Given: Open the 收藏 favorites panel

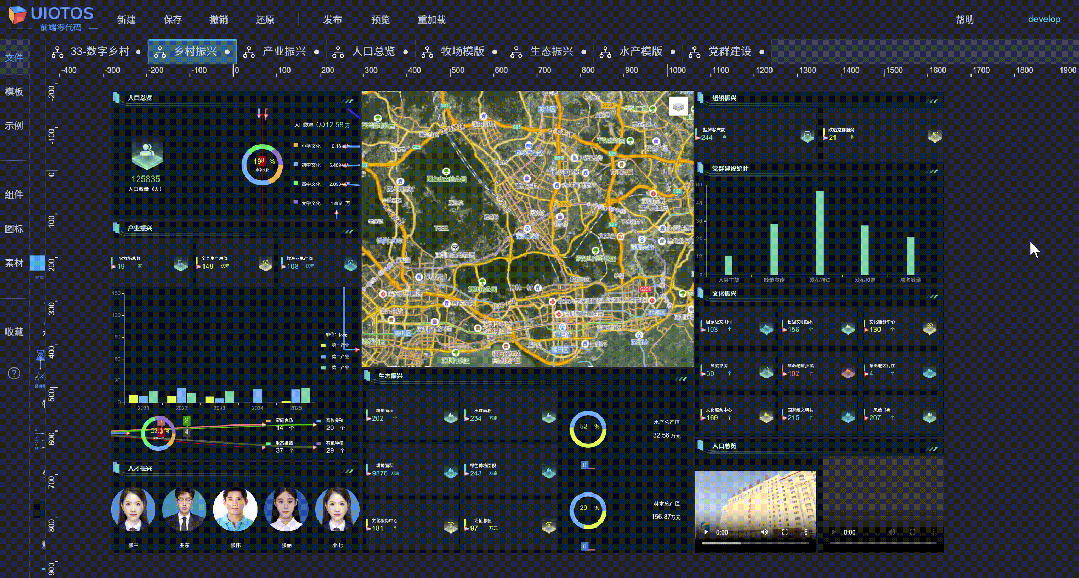Looking at the screenshot, I should click(14, 332).
